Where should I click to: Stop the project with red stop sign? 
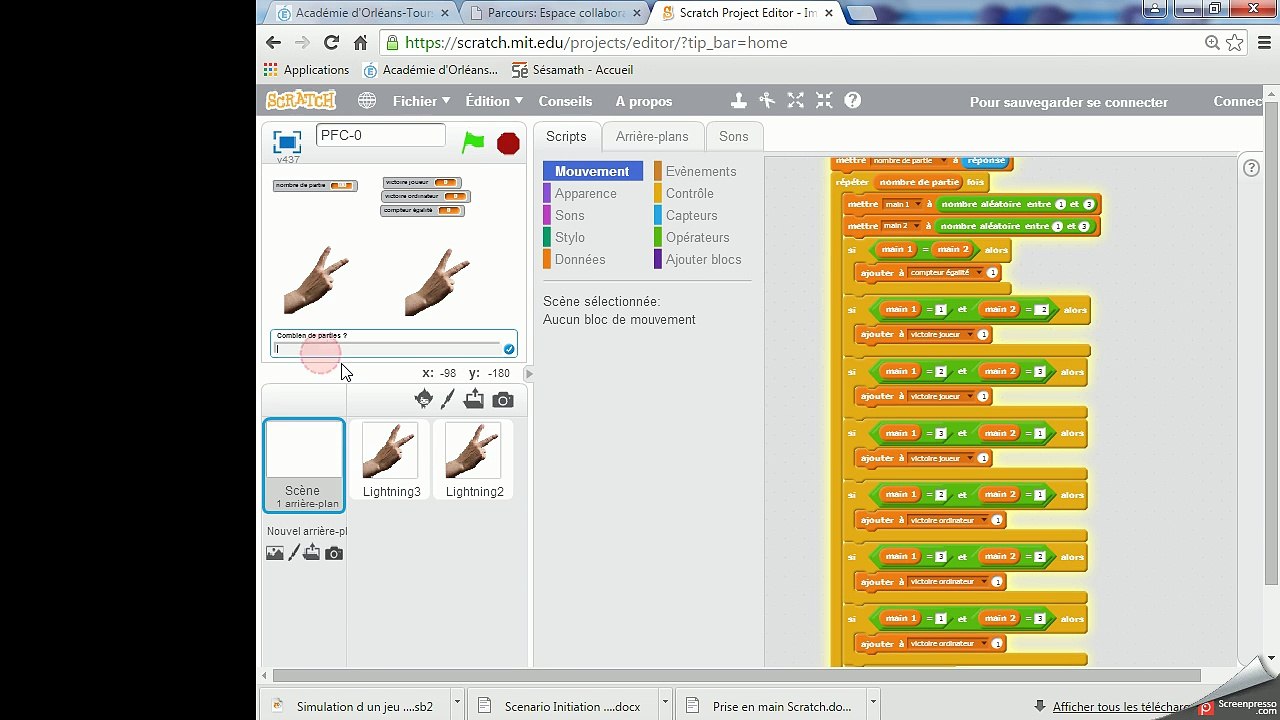[x=508, y=143]
